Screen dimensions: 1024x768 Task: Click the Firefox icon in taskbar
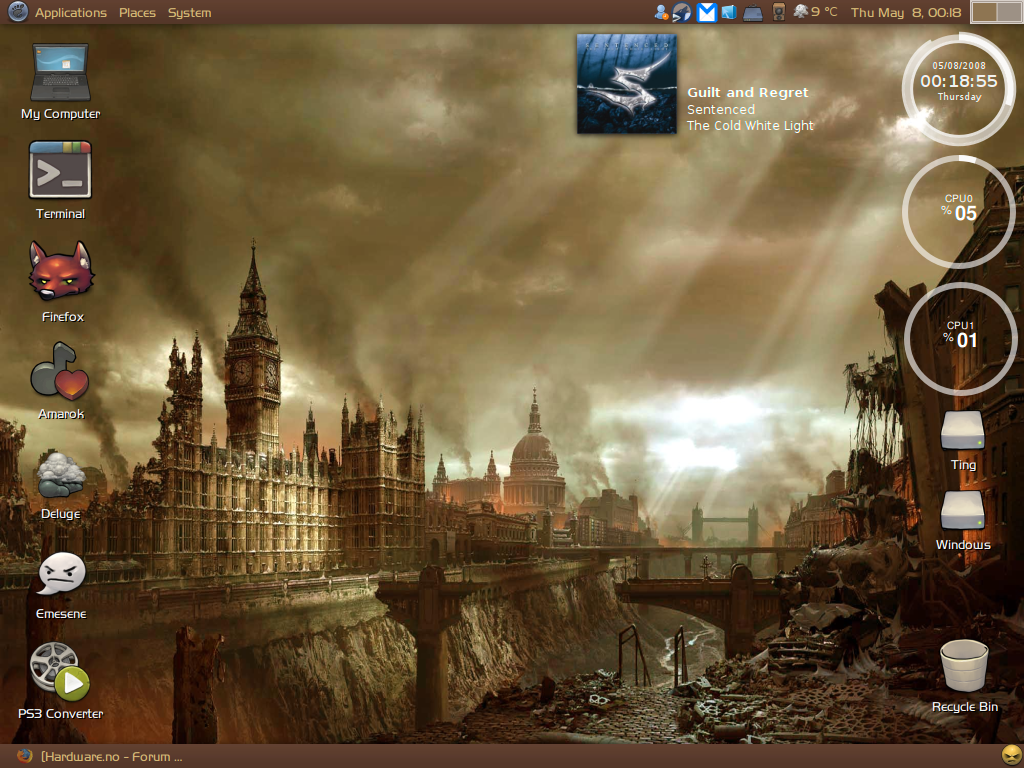pyautogui.click(x=25, y=756)
